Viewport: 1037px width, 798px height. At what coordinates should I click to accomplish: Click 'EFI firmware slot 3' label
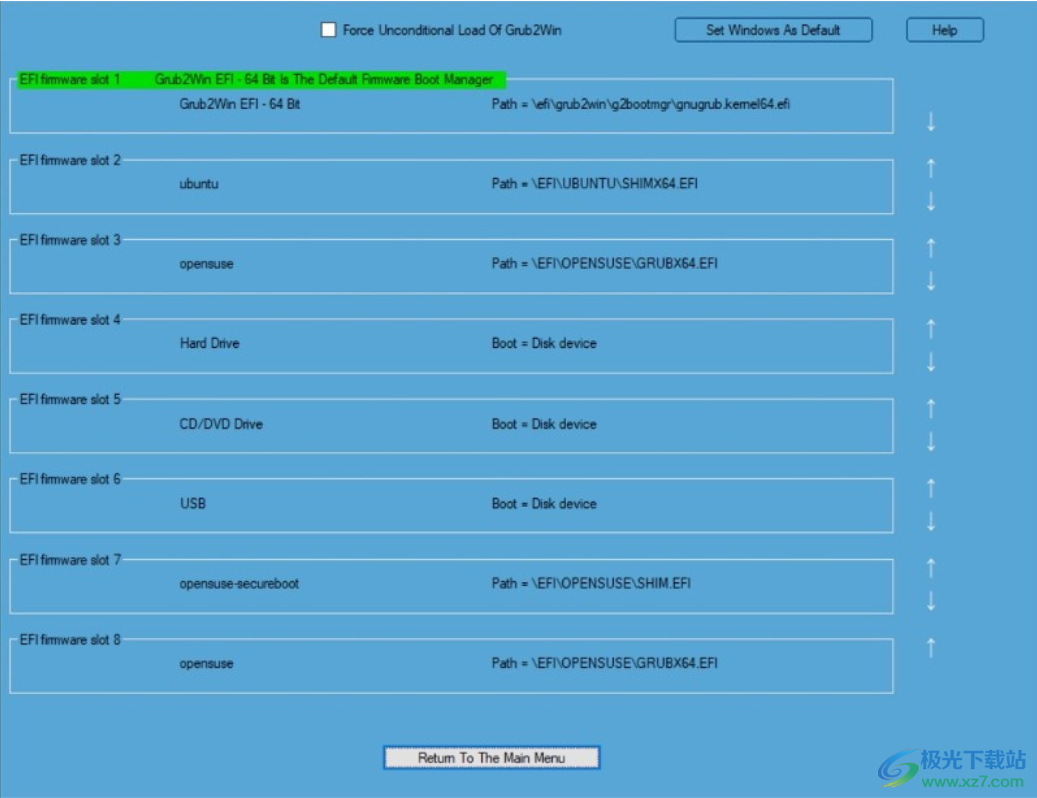tap(70, 240)
